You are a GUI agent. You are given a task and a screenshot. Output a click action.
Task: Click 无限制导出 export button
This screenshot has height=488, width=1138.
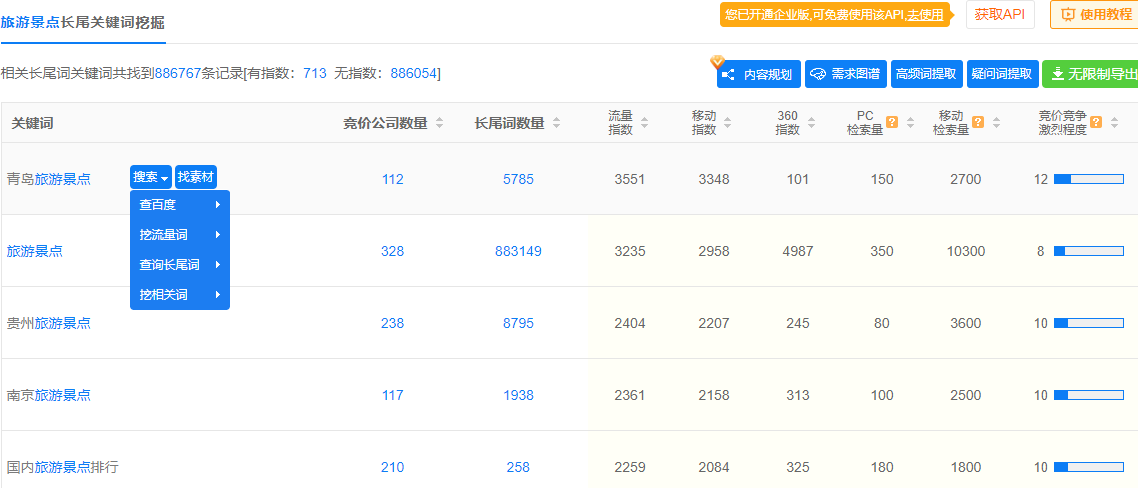point(1092,74)
